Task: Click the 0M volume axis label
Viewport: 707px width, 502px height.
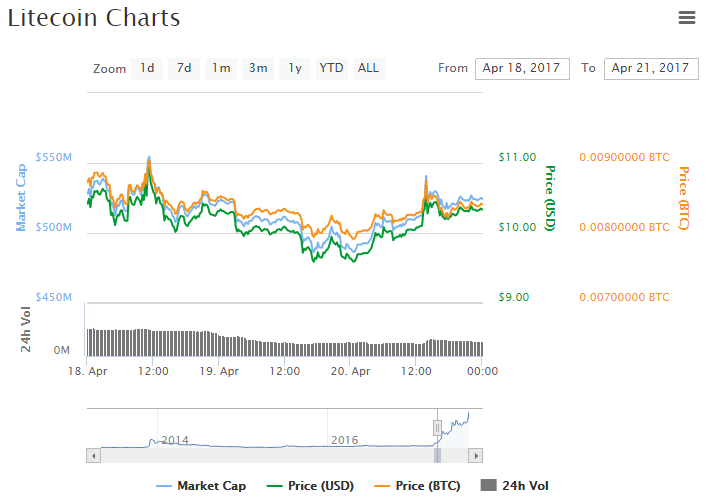Action: (x=62, y=350)
